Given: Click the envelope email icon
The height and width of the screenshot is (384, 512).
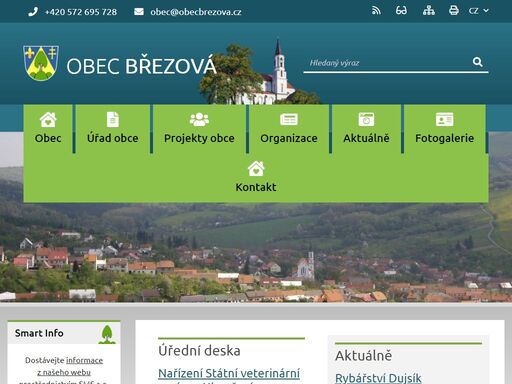Looking at the screenshot, I should 139,12.
